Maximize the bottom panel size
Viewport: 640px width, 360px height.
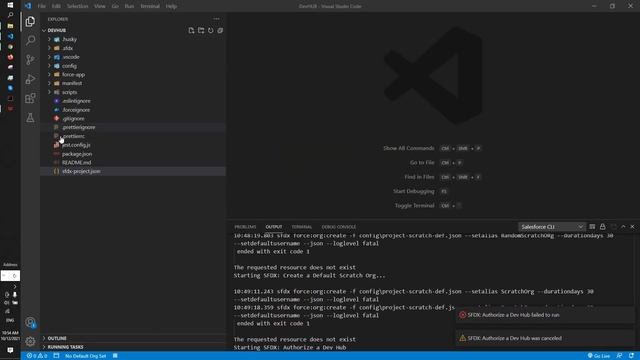pos(623,227)
